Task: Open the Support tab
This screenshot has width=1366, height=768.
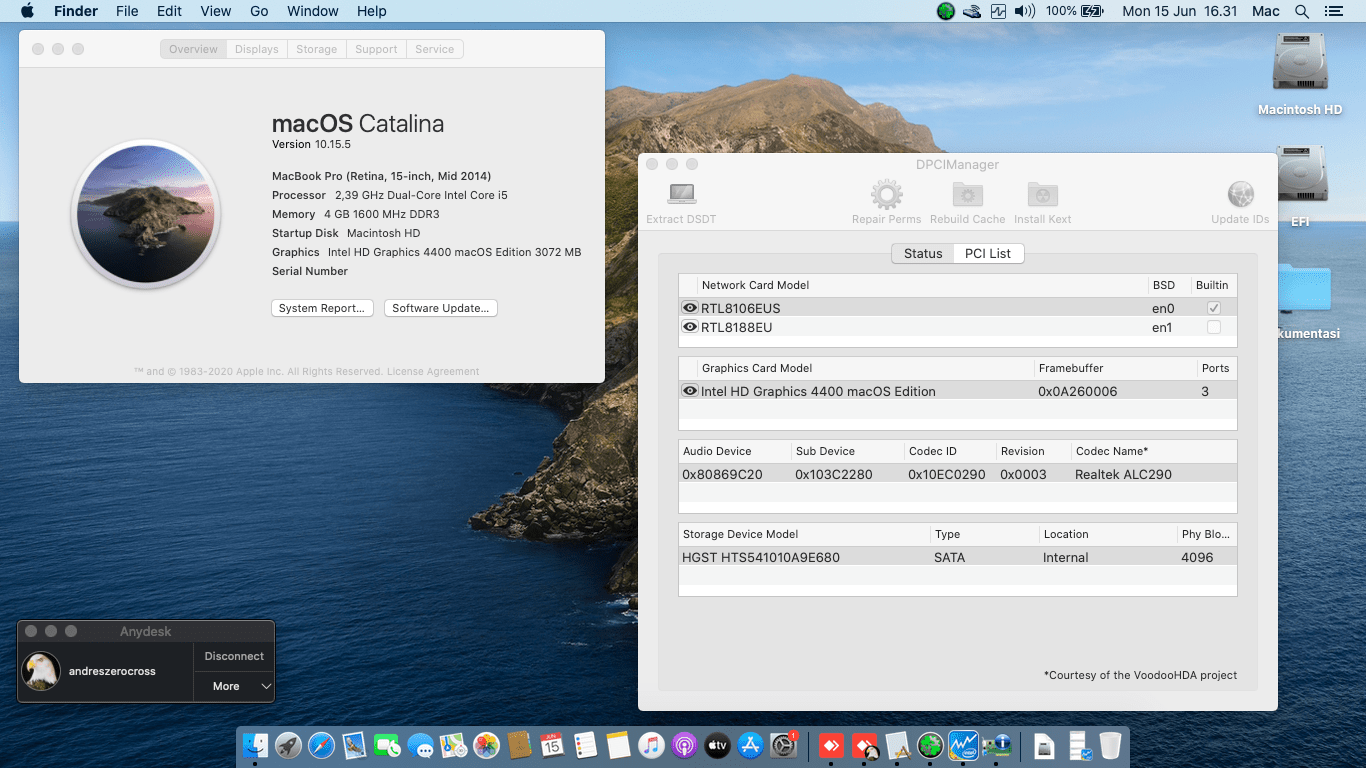Action: tap(376, 49)
